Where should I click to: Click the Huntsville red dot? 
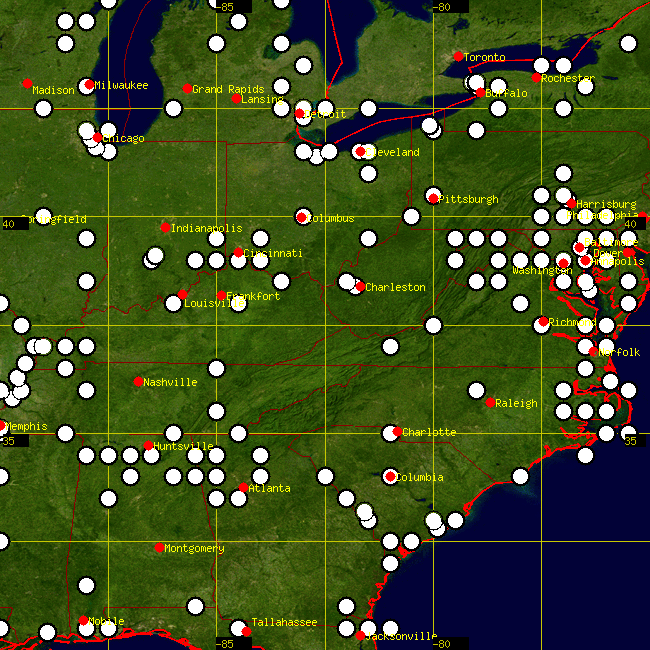coord(148,445)
